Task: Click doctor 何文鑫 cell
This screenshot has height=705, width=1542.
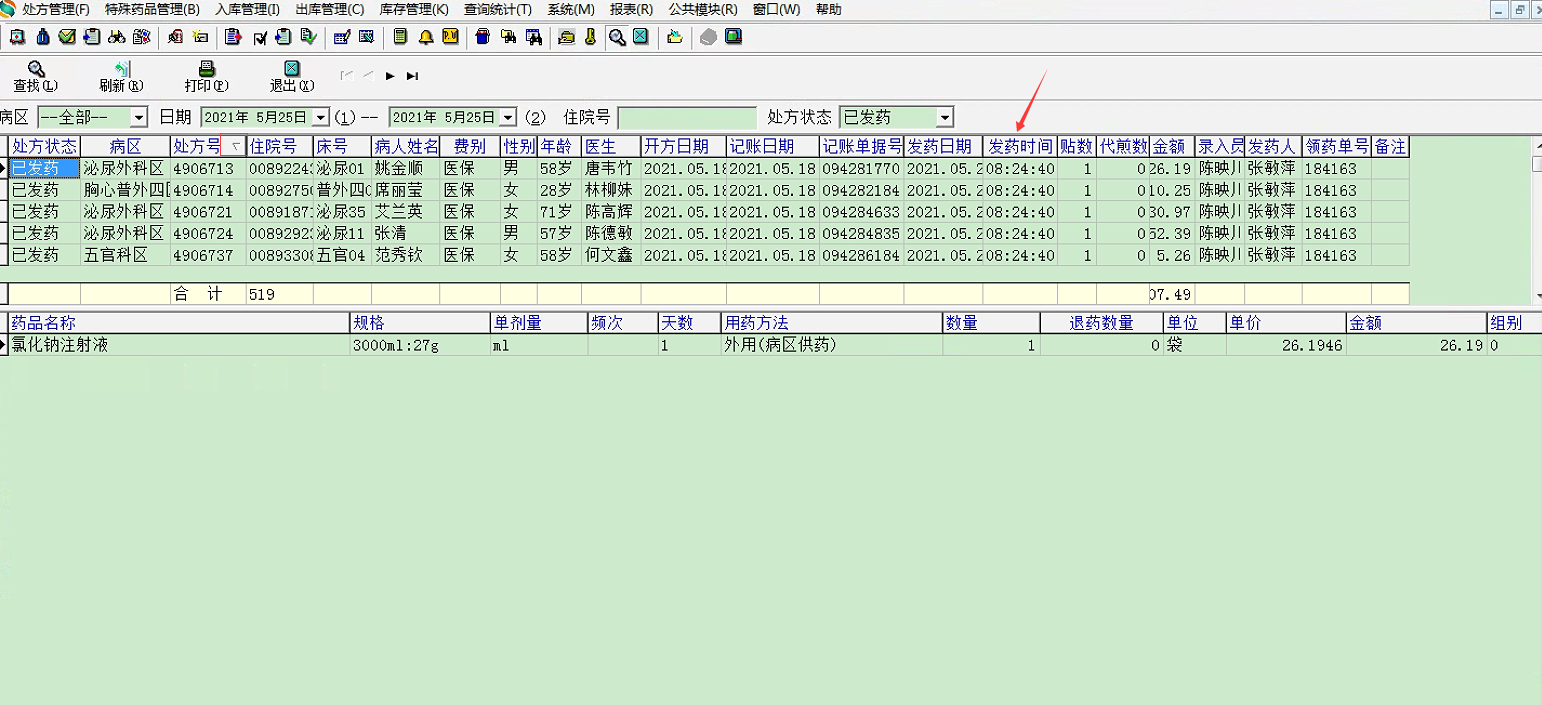Action: [x=610, y=255]
